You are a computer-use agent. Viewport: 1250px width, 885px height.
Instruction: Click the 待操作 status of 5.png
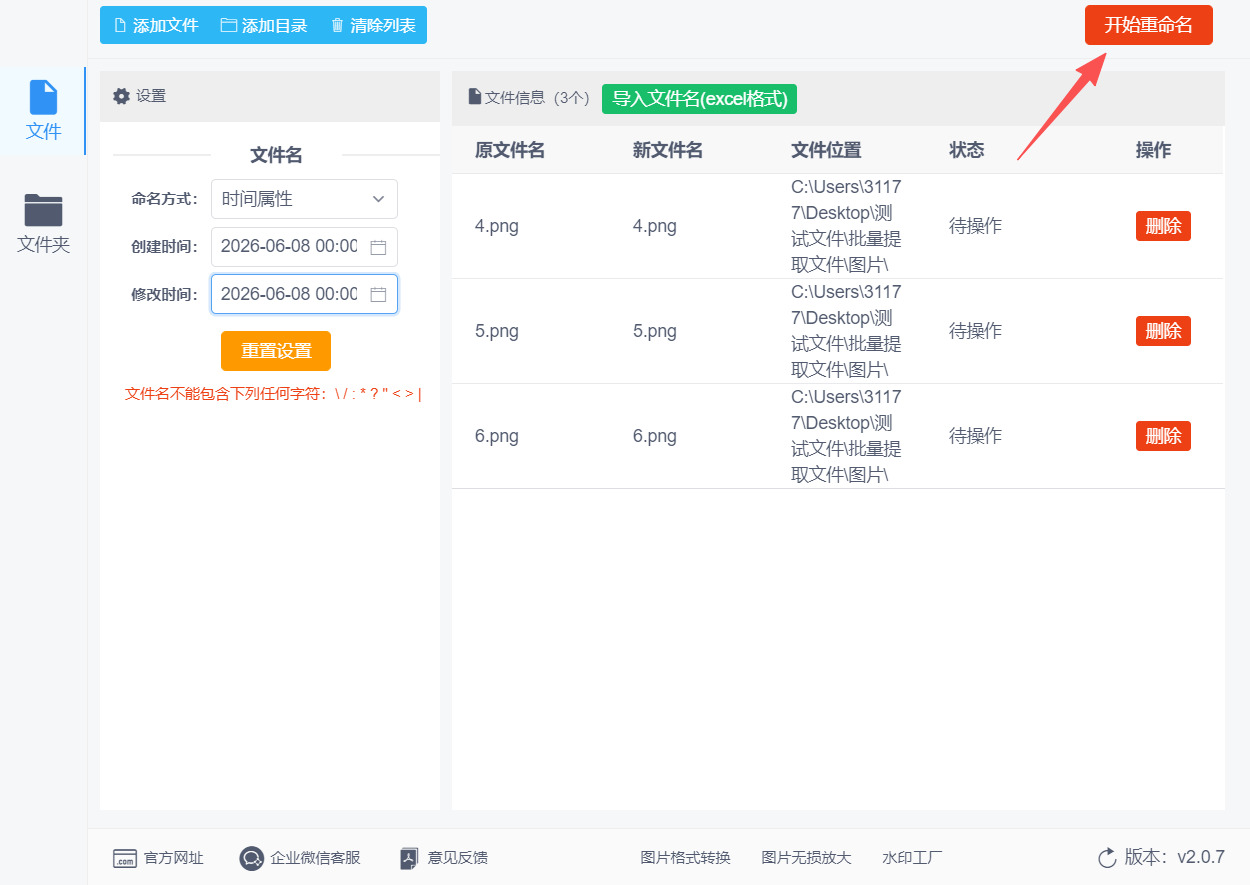975,331
